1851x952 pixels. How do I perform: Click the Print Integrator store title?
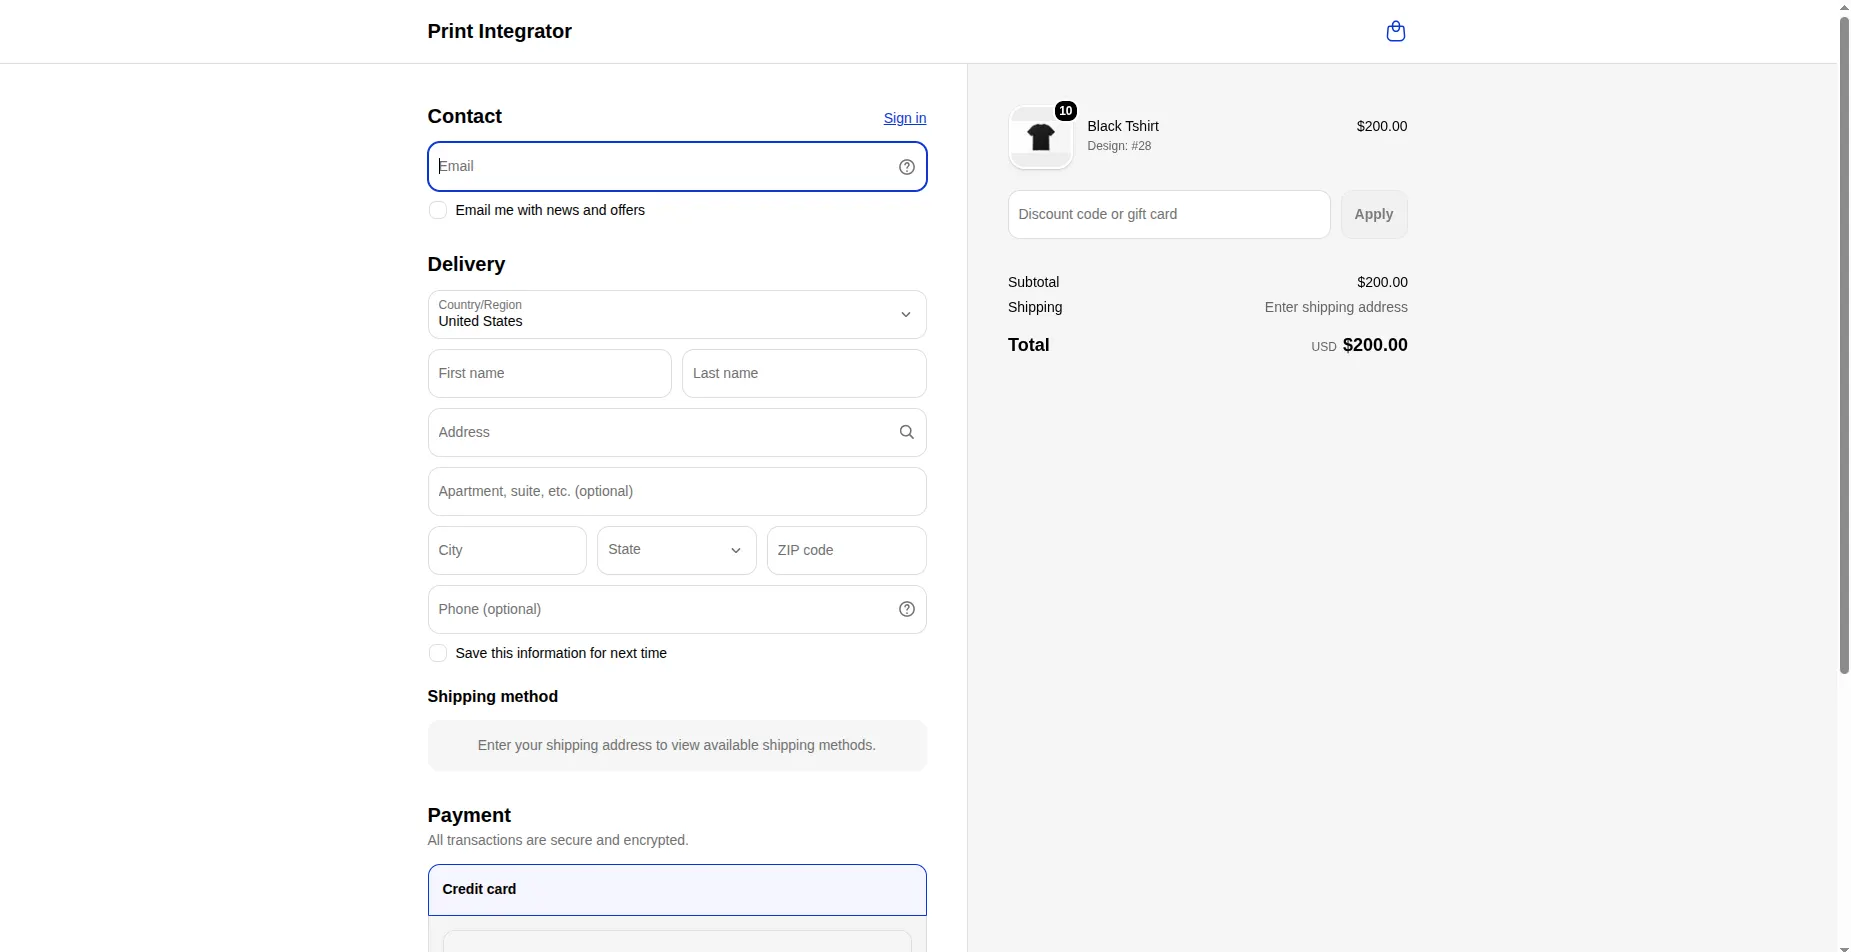tap(499, 31)
